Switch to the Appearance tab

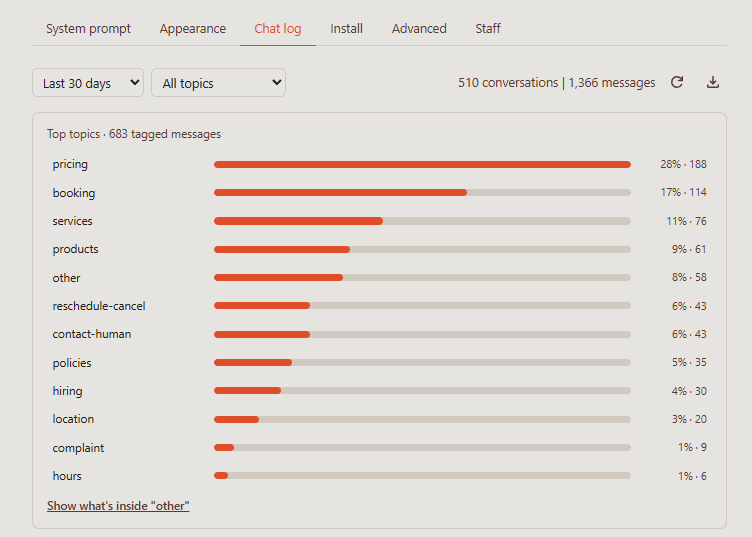pos(193,29)
